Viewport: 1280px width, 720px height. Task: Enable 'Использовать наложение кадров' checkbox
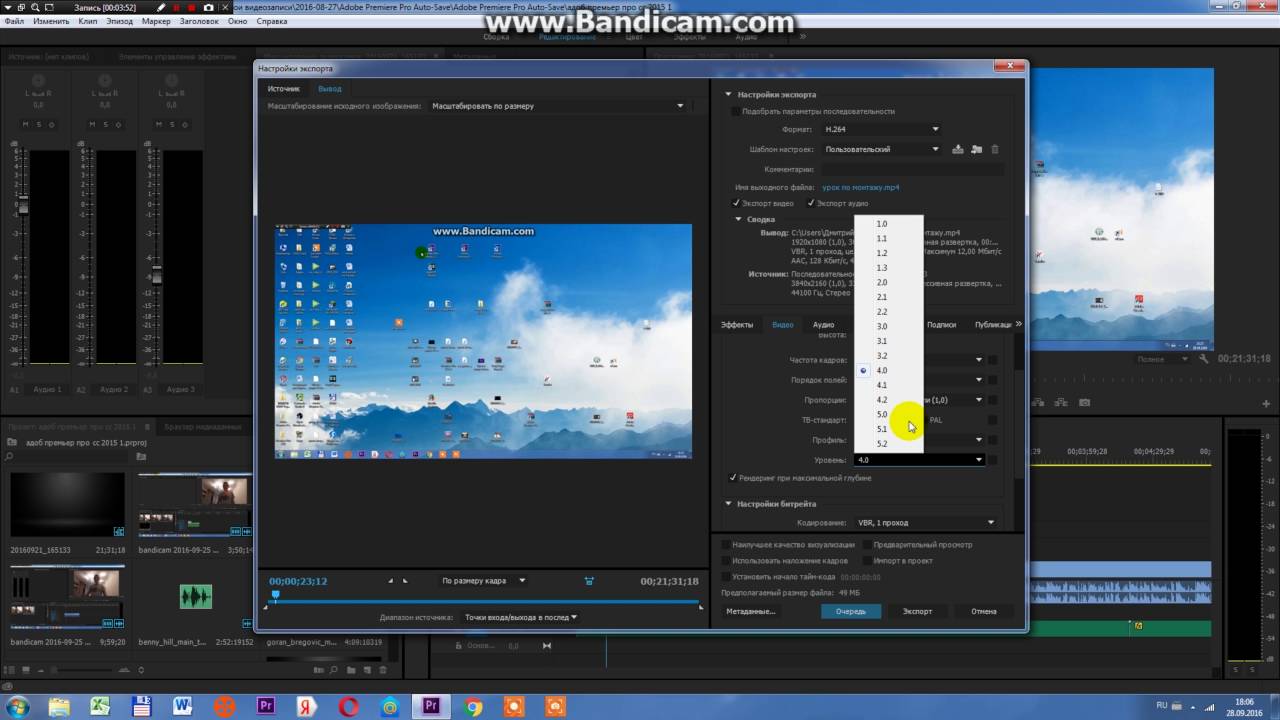pyautogui.click(x=725, y=561)
